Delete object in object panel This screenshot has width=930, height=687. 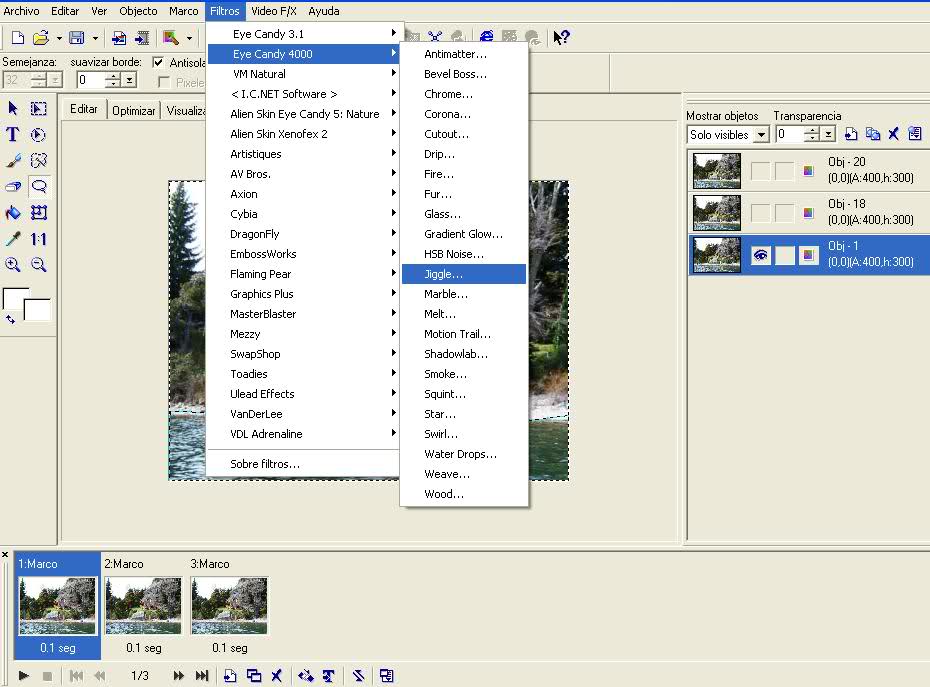click(893, 134)
